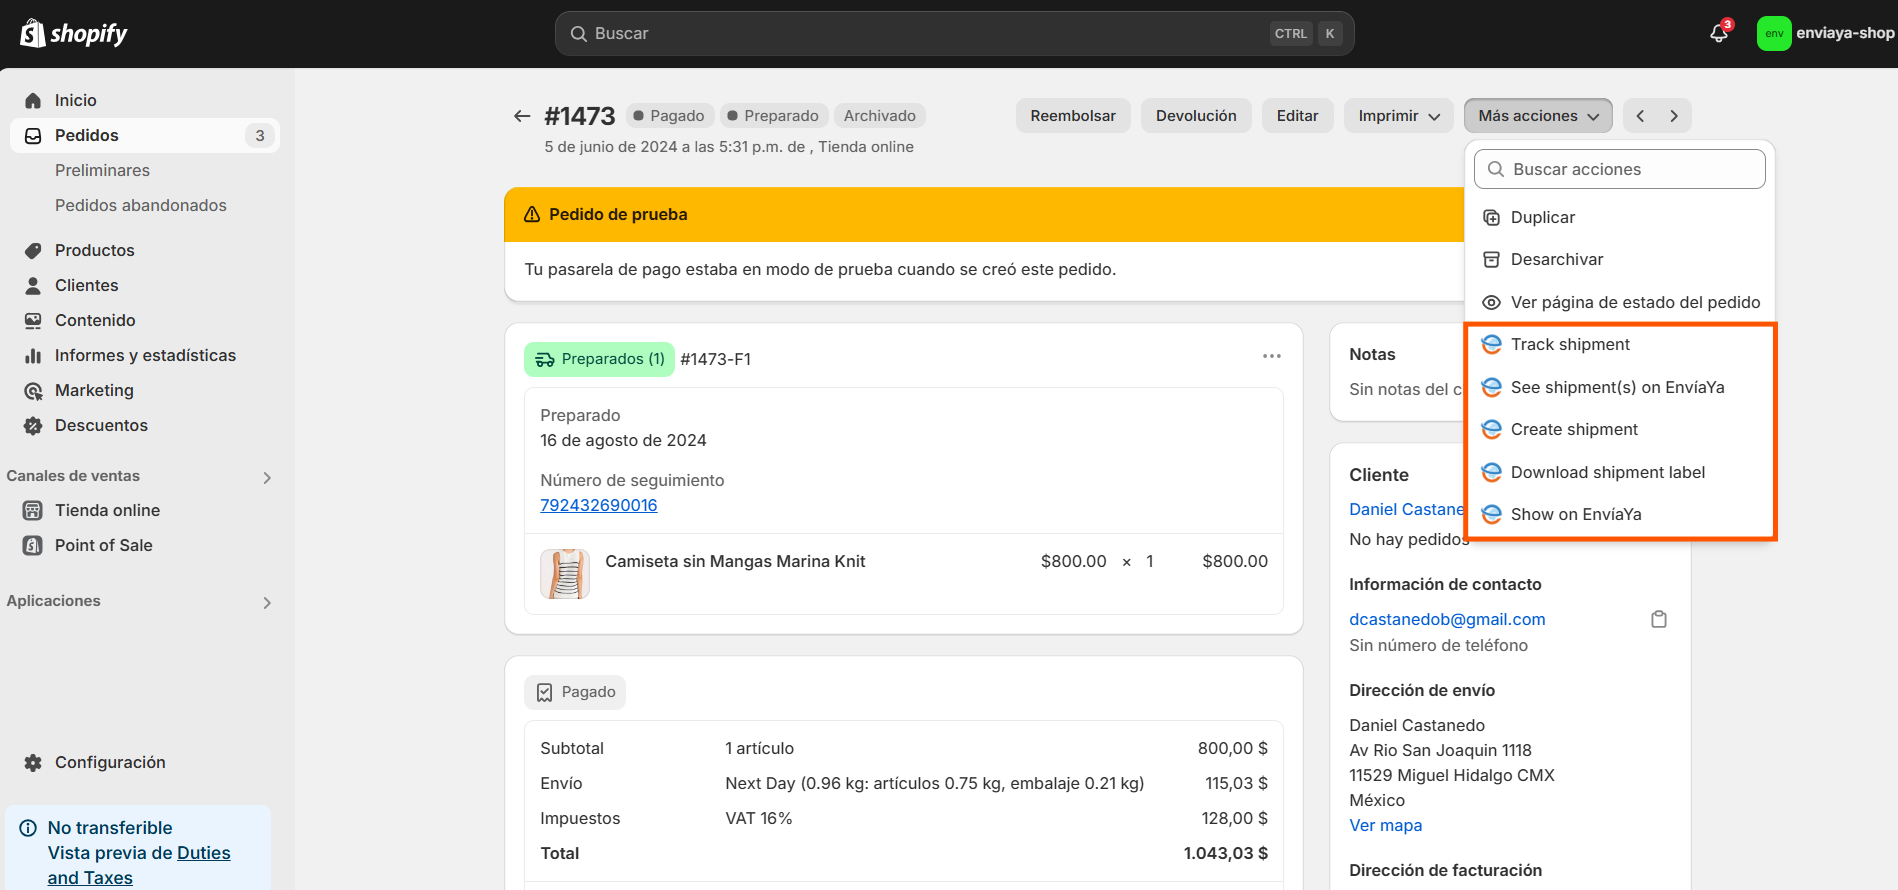Choose Track shipment action
This screenshot has height=890, width=1898.
(x=1619, y=344)
